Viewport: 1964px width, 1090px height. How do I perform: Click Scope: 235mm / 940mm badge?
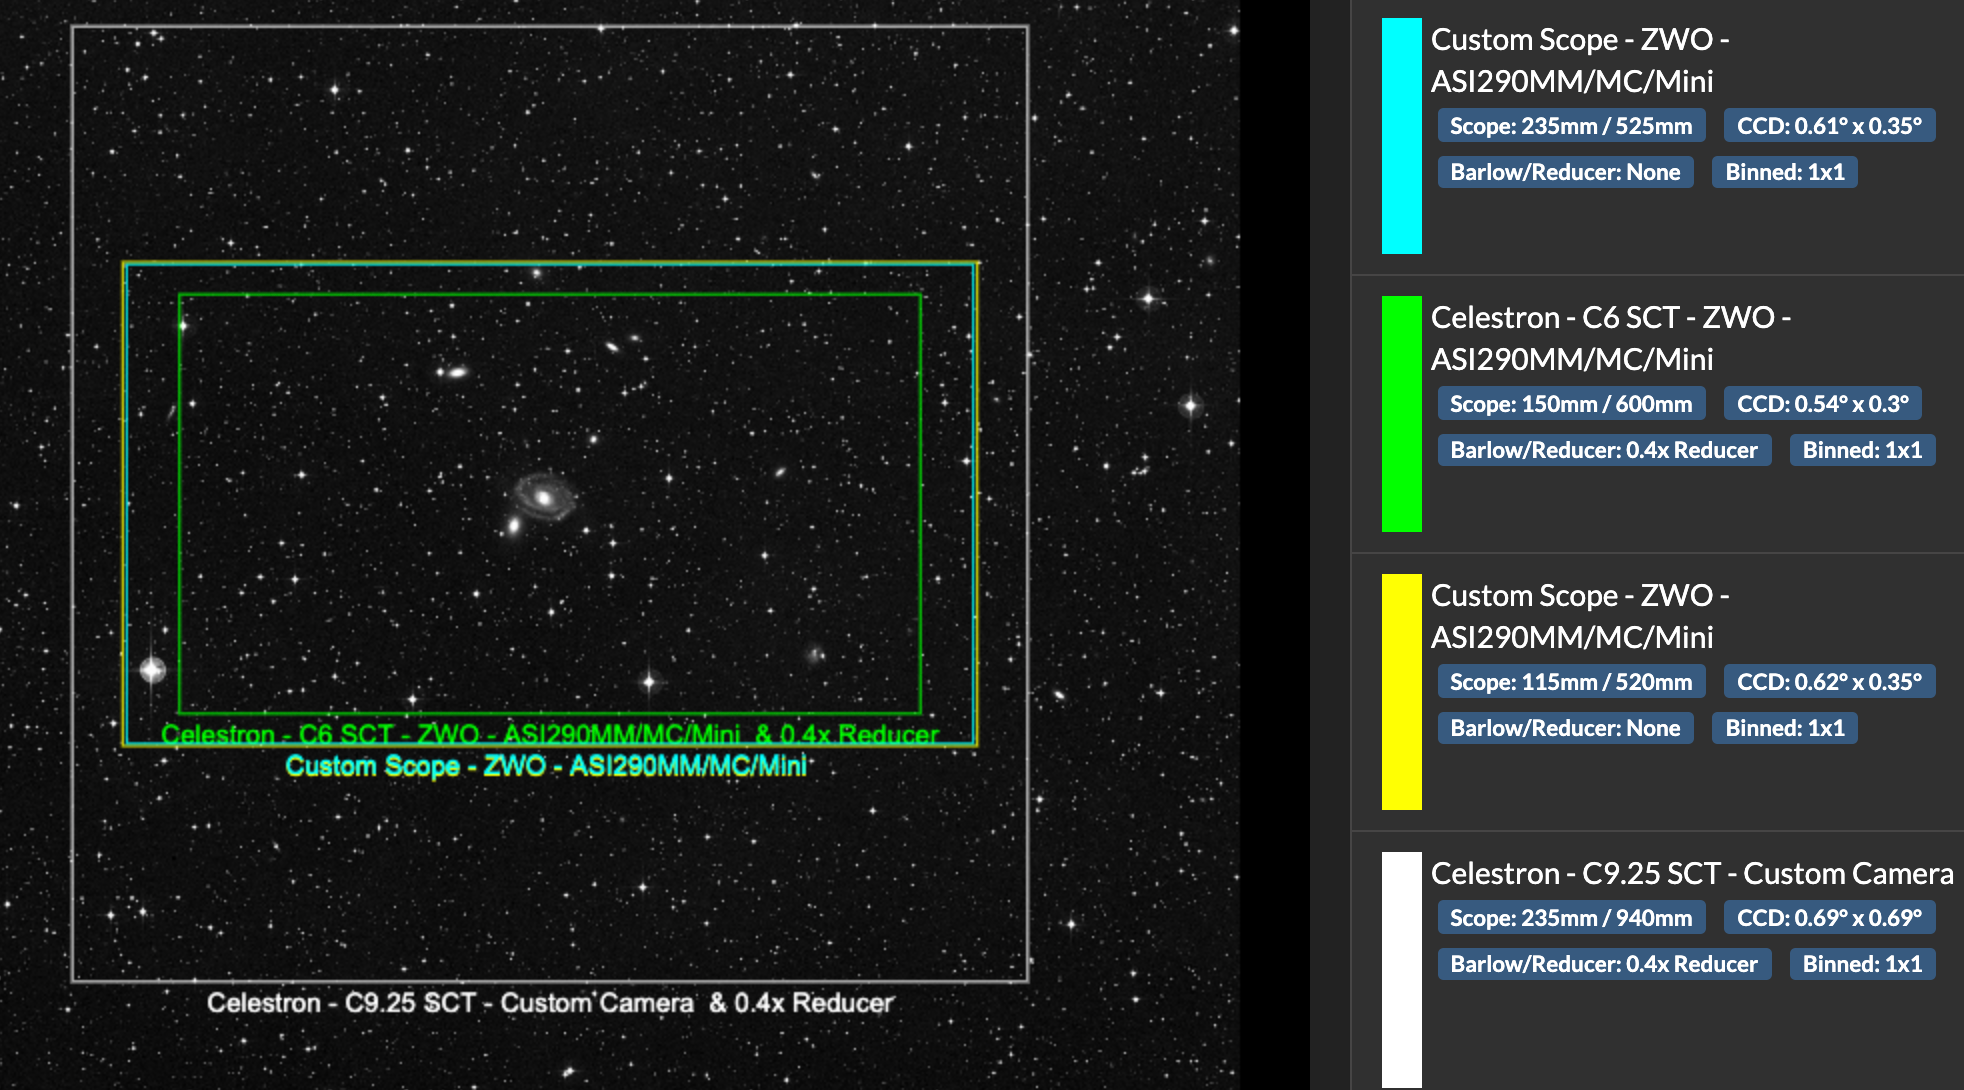[x=1571, y=918]
